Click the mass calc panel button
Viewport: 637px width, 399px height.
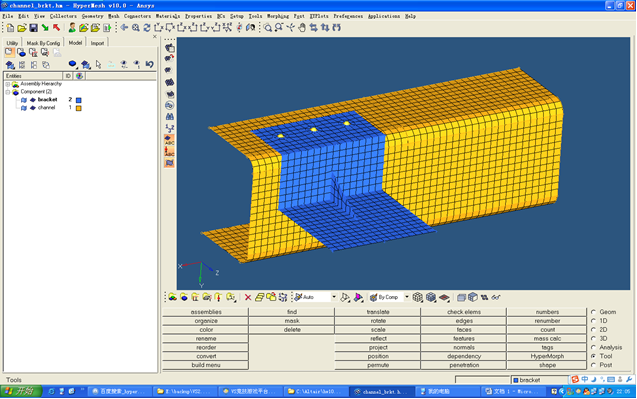click(x=547, y=338)
